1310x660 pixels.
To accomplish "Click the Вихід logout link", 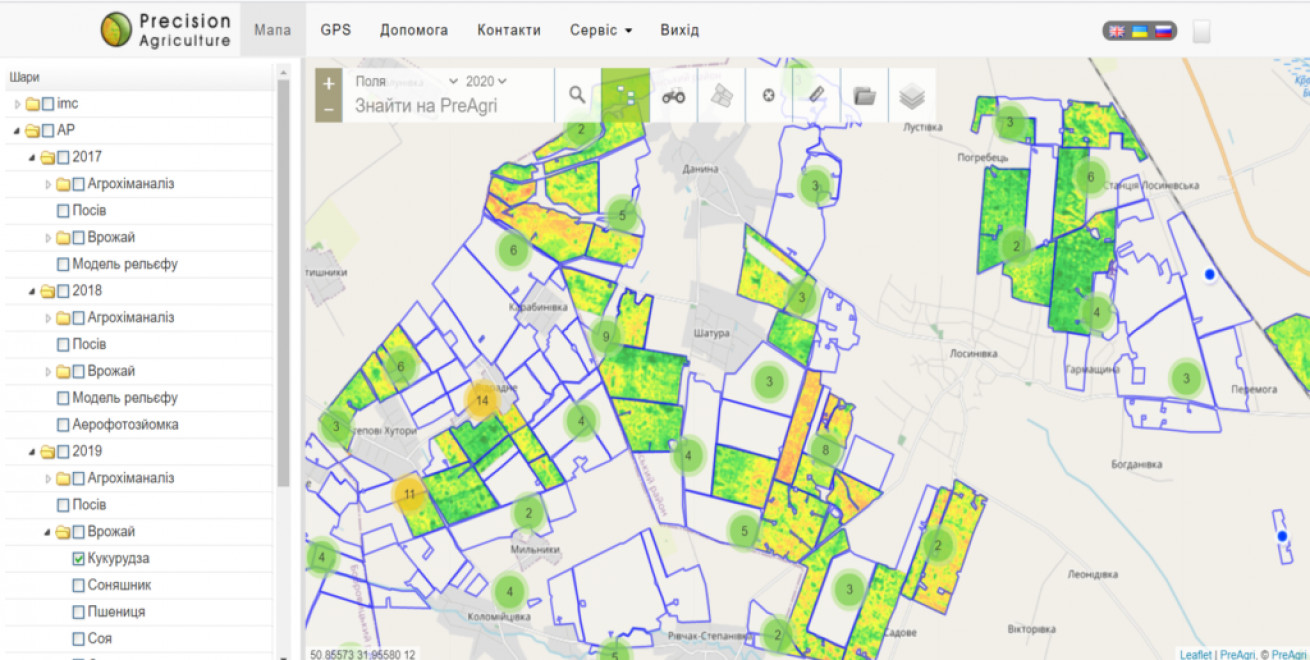I will click(x=680, y=30).
